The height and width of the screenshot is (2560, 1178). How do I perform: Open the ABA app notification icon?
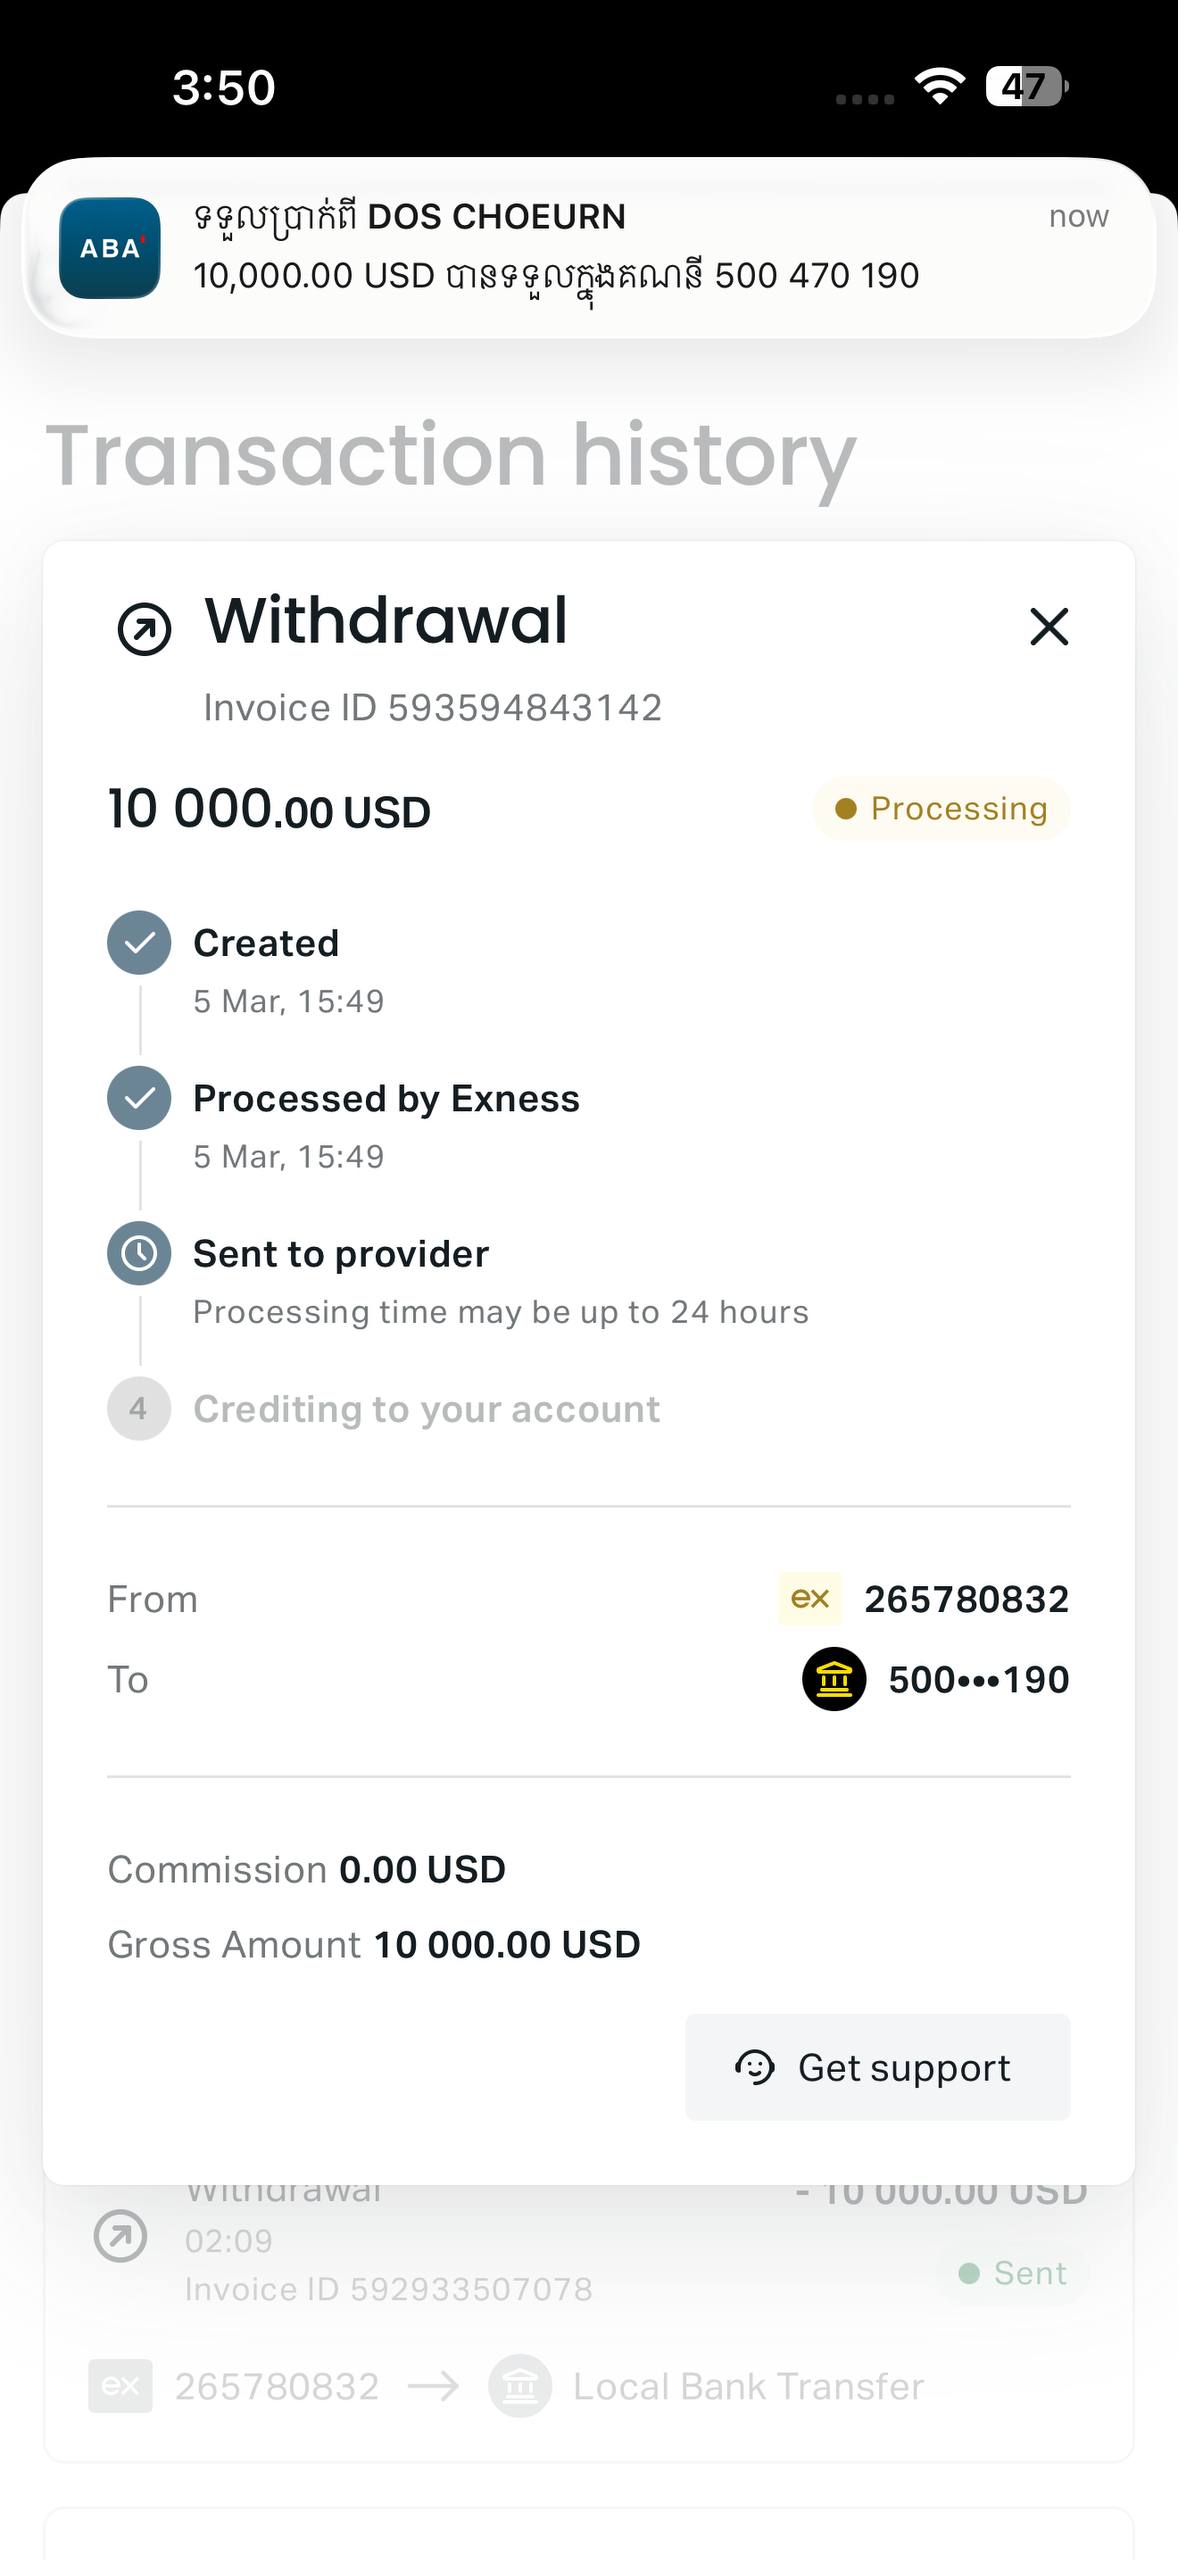[110, 248]
